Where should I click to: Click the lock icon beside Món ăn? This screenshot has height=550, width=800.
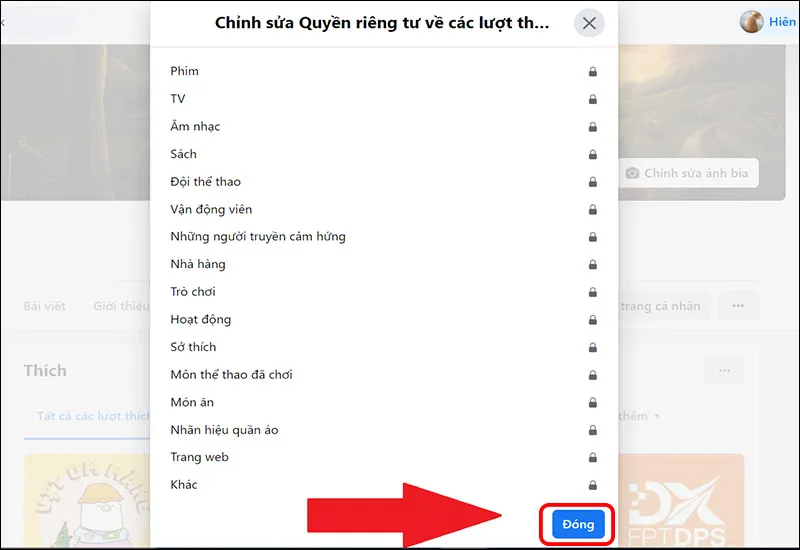tap(592, 403)
